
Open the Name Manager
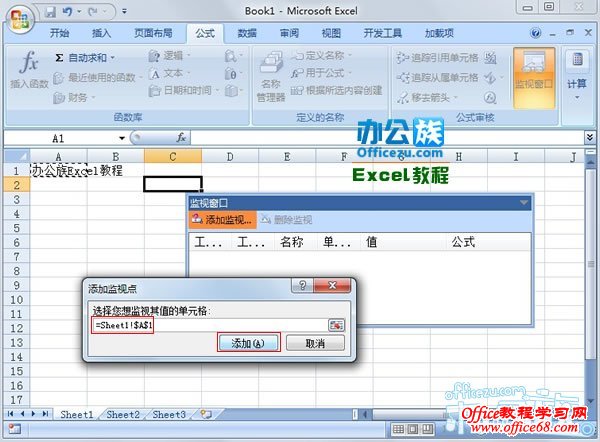point(271,78)
